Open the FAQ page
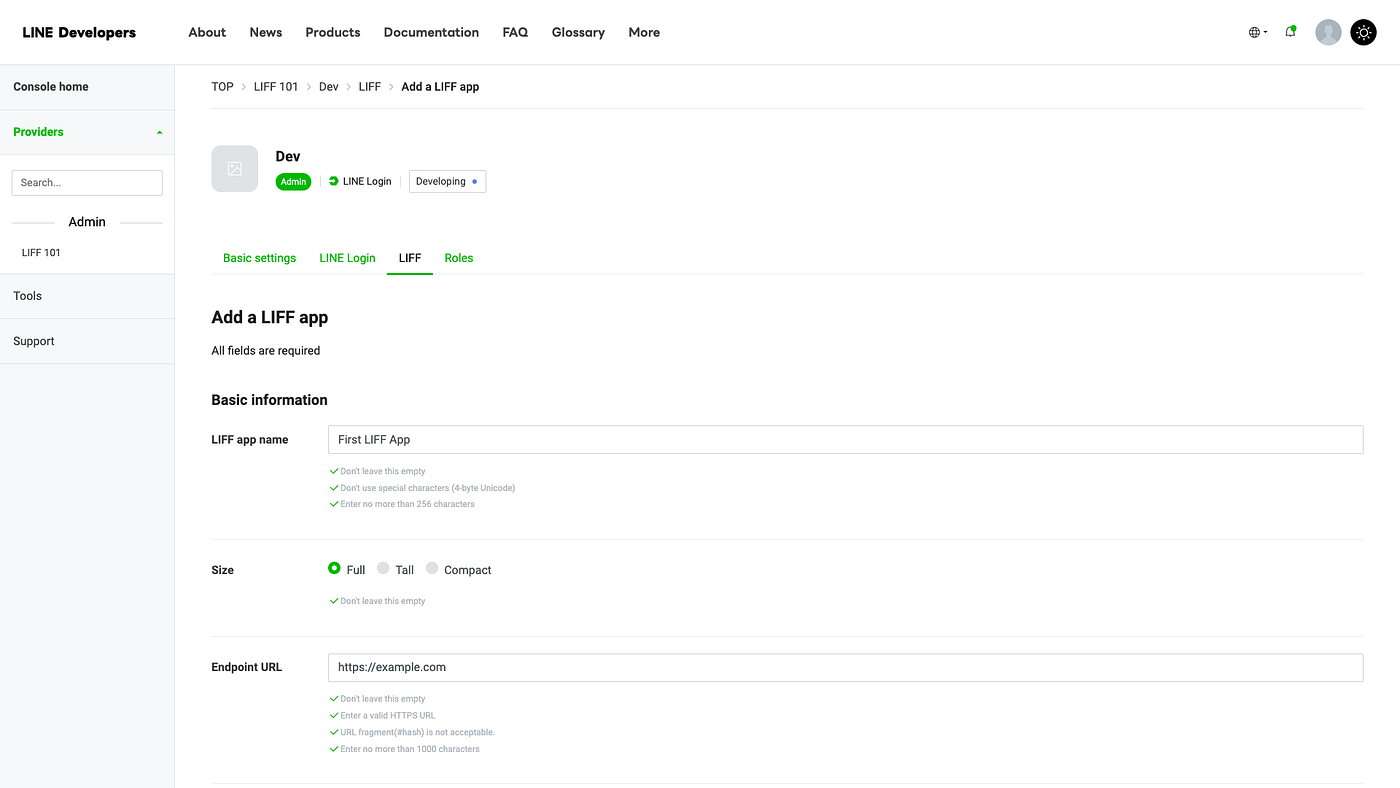 tap(515, 32)
